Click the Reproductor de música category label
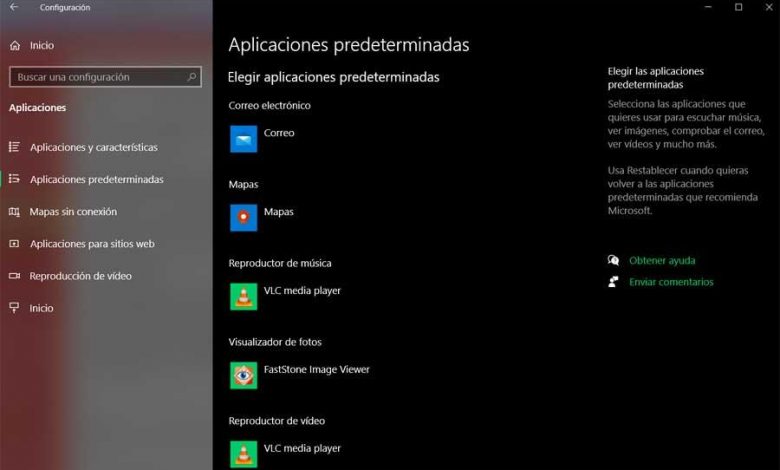 point(280,263)
